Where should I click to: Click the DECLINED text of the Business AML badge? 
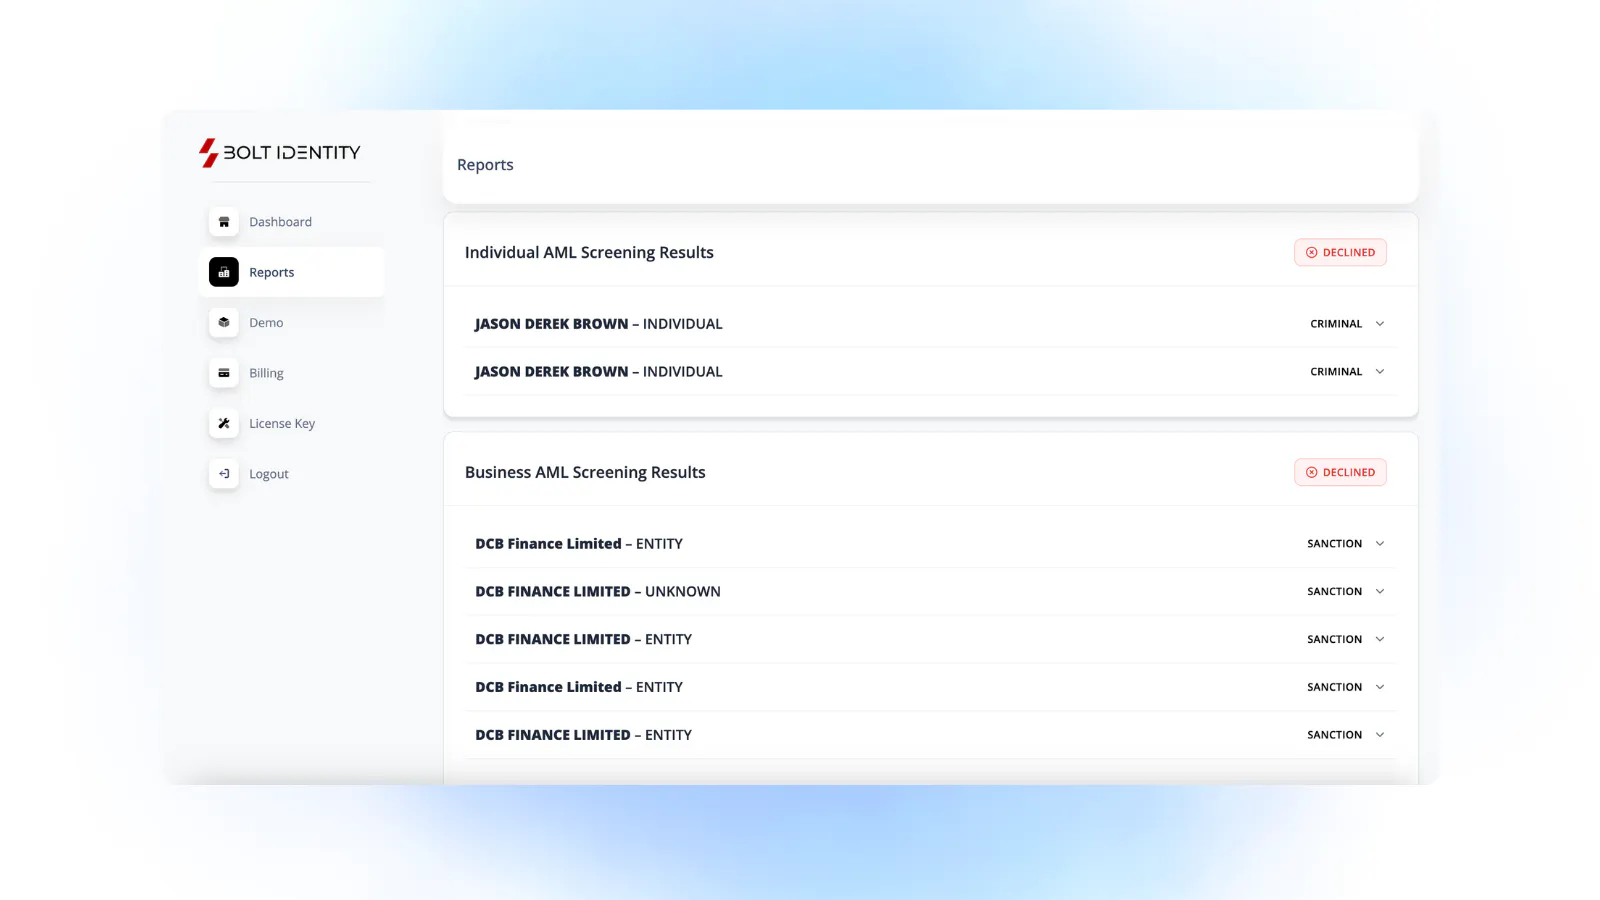(x=1349, y=473)
